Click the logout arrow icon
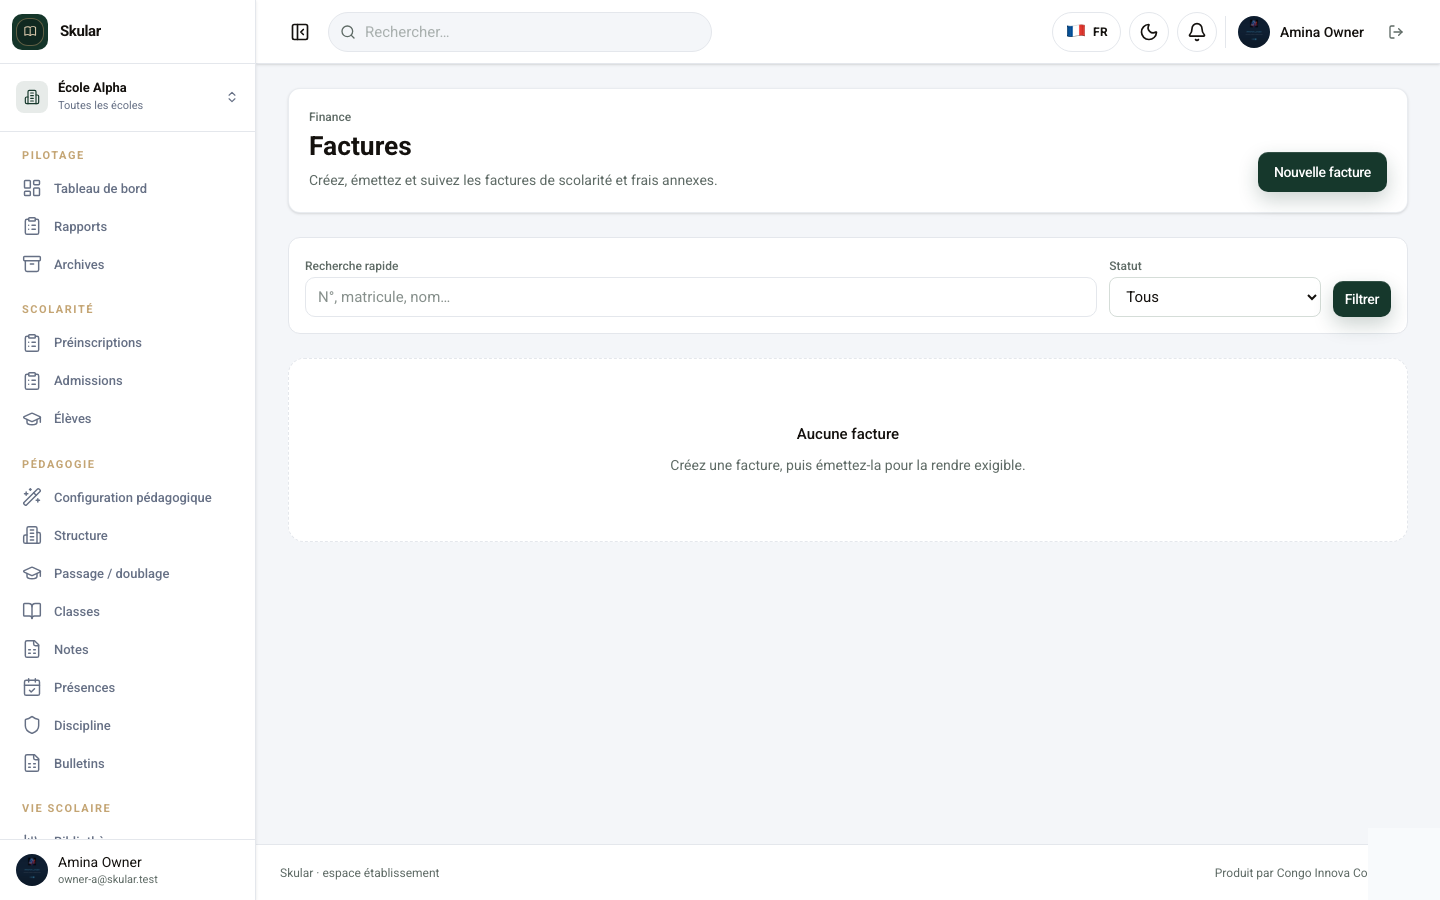Viewport: 1440px width, 900px height. (x=1396, y=32)
